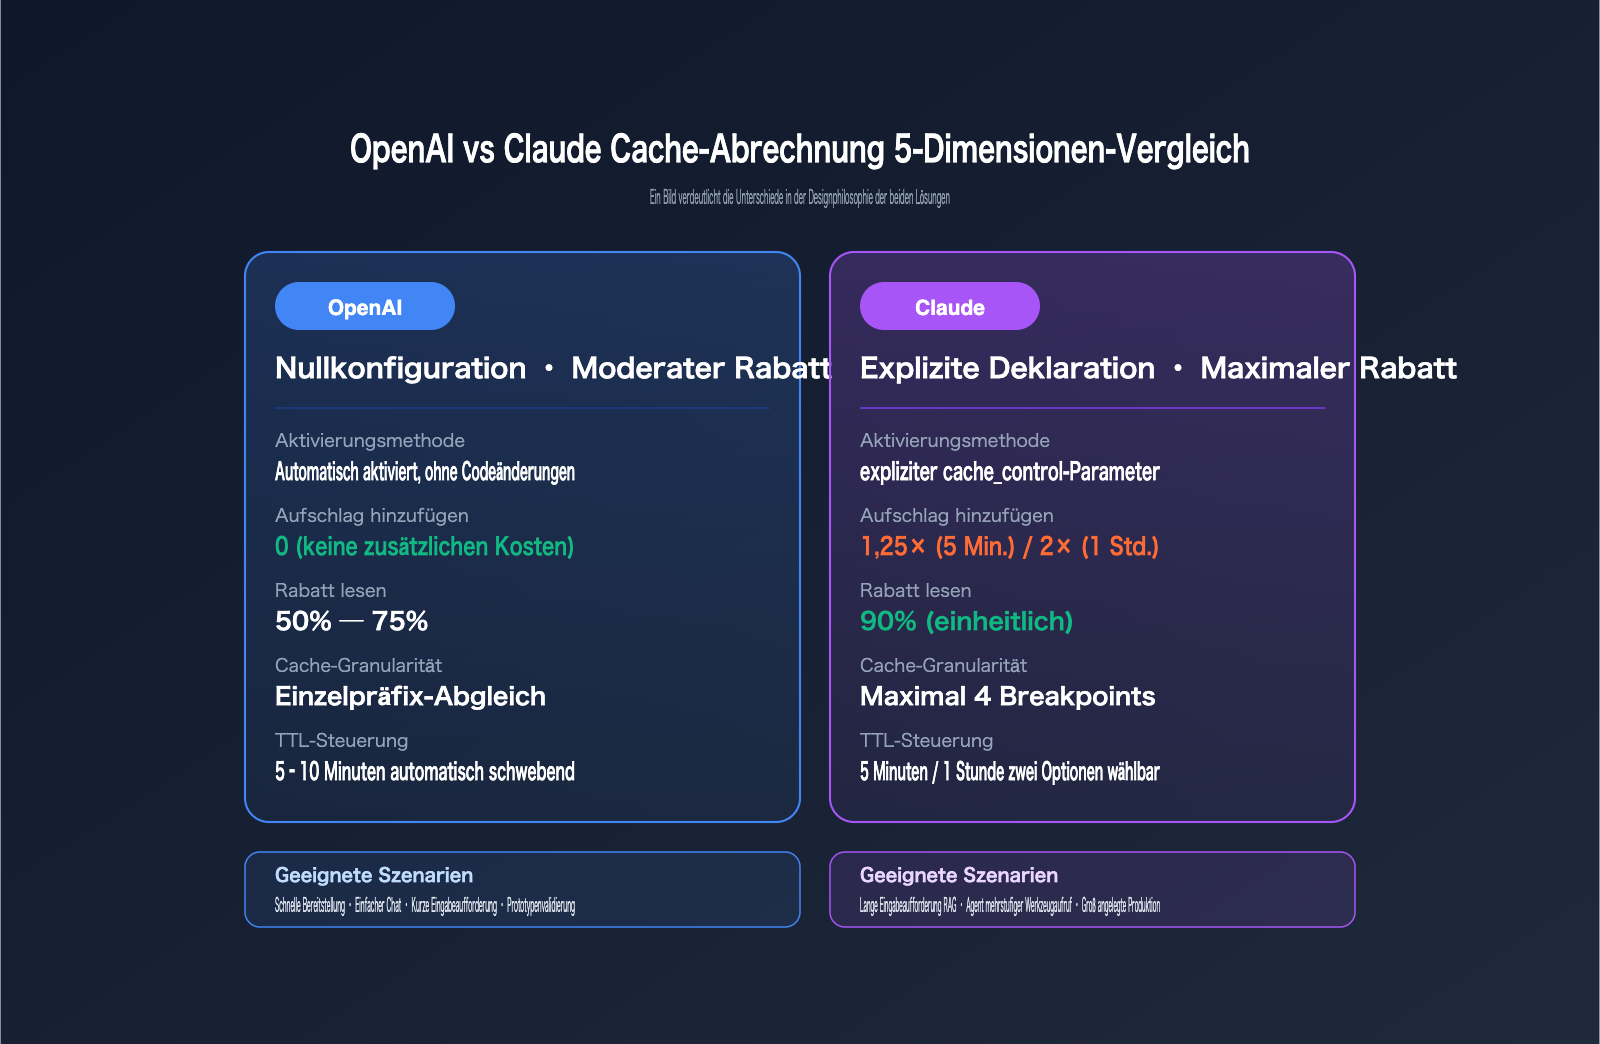Image resolution: width=1600 pixels, height=1044 pixels.
Task: Click 'Geeignete Szenarien' heading in purple box
Action: [x=959, y=875]
